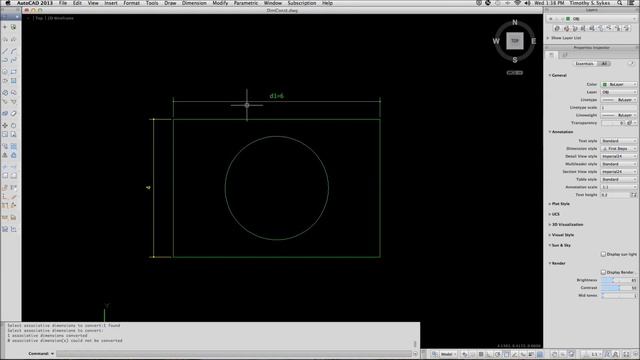The image size is (640, 360).
Task: Switch to All properties view
Action: [x=604, y=64]
